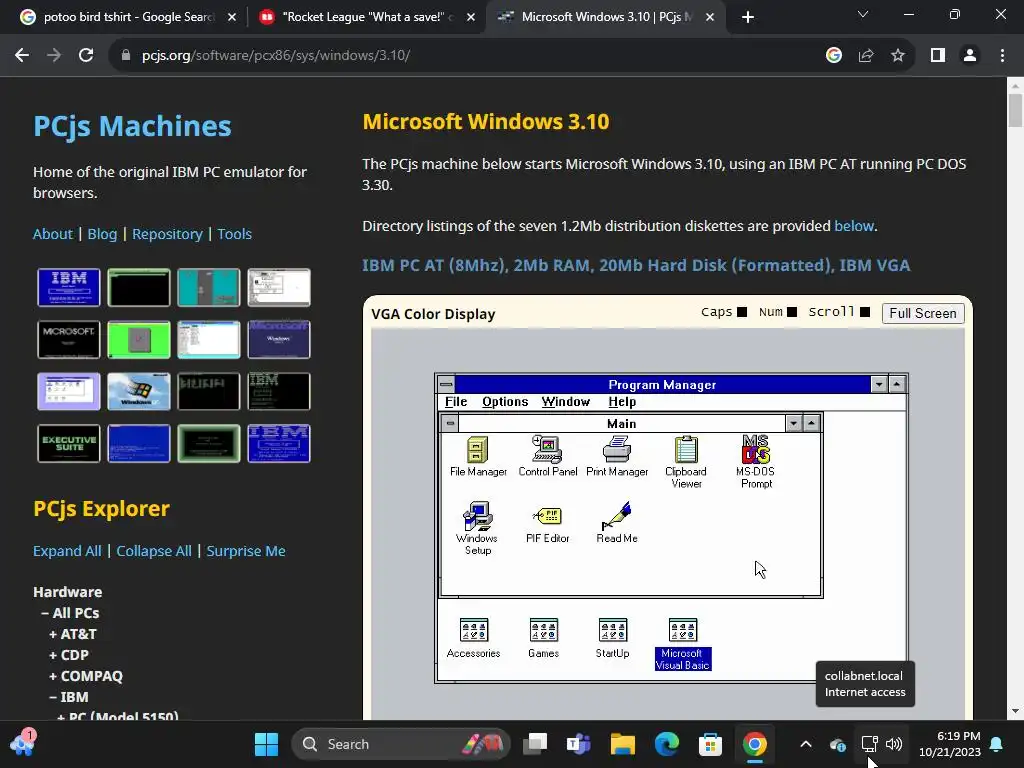Collapse the All PCs tree item
This screenshot has height=768, width=1024.
tap(70, 613)
